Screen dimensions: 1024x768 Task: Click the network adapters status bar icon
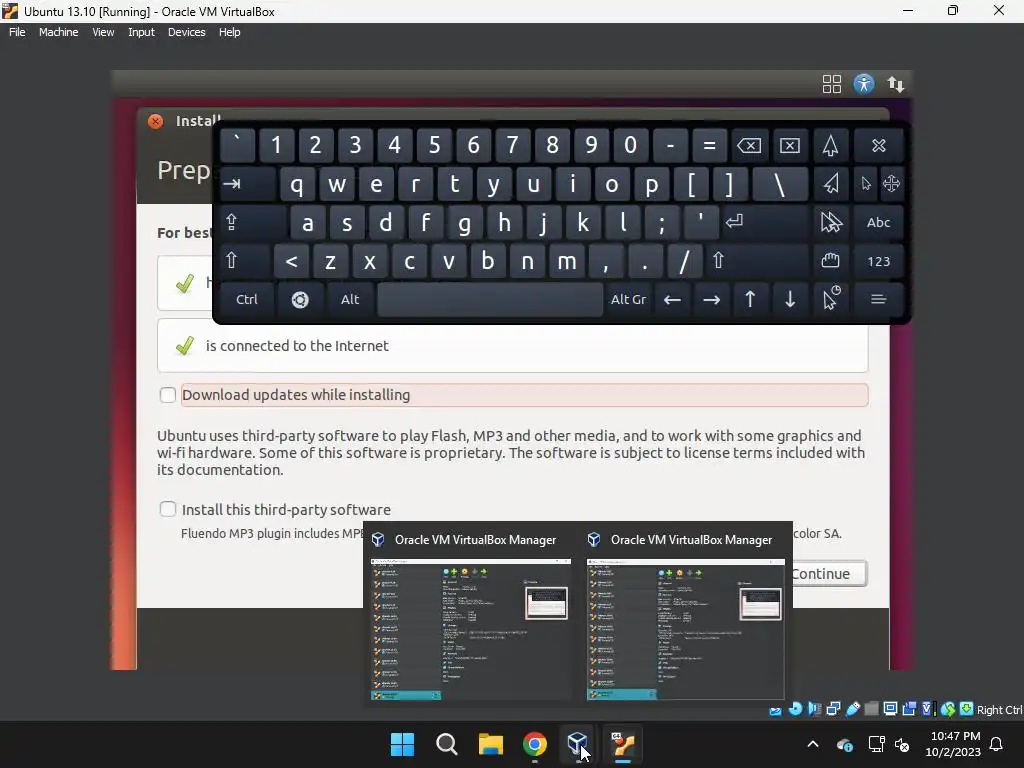[833, 709]
